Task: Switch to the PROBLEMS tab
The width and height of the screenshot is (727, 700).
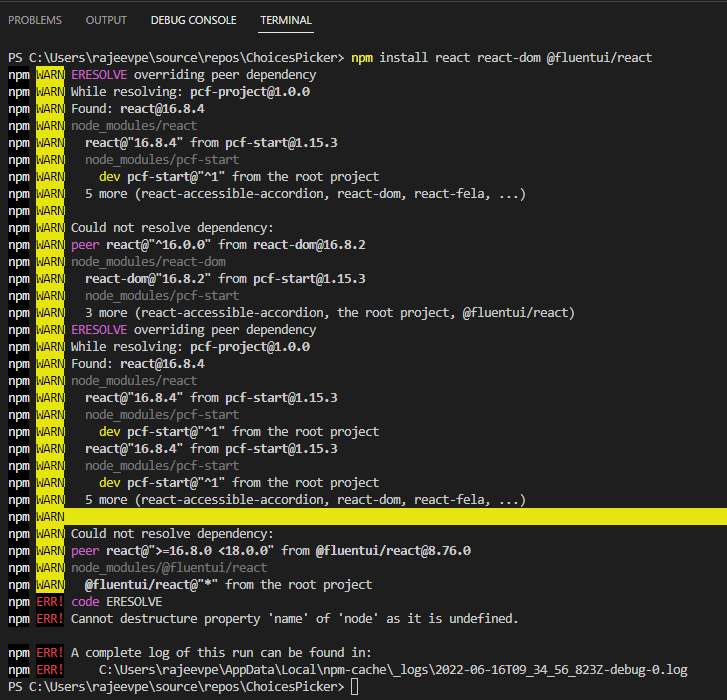Action: 35,20
